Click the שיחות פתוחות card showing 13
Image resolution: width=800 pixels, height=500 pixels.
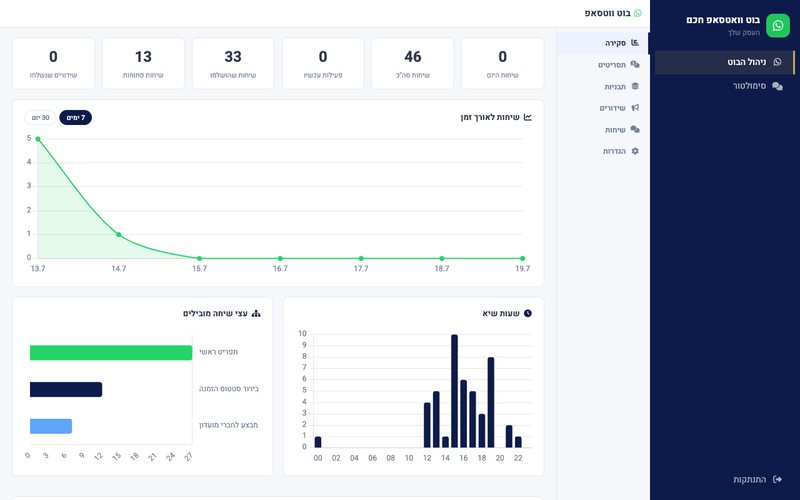143,63
